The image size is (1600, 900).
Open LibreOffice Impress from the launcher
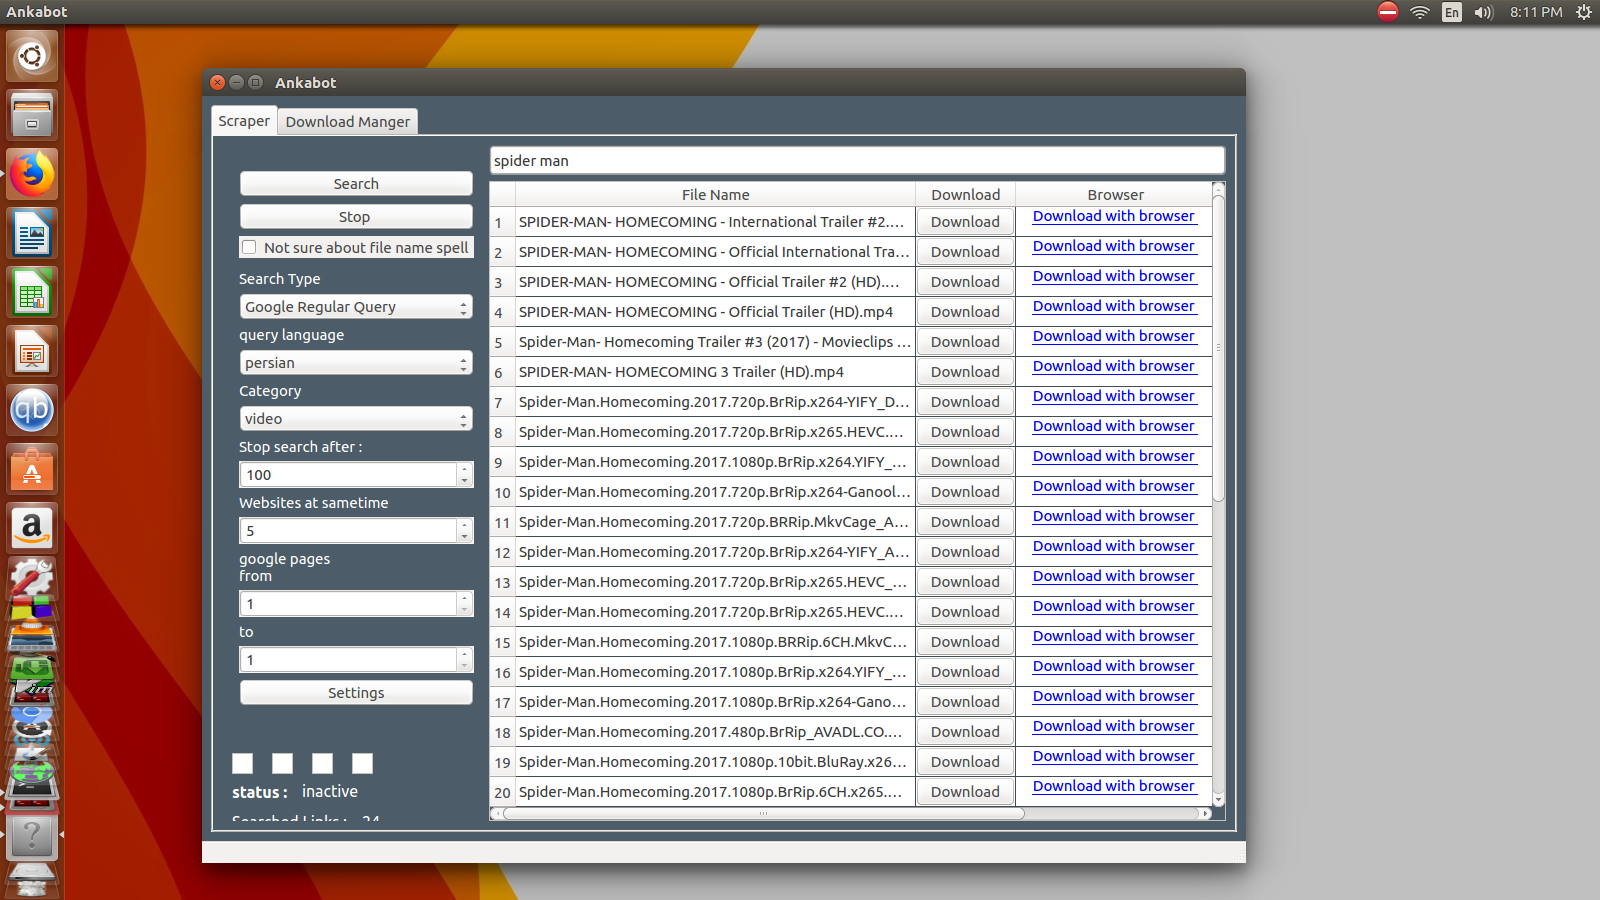pyautogui.click(x=32, y=351)
